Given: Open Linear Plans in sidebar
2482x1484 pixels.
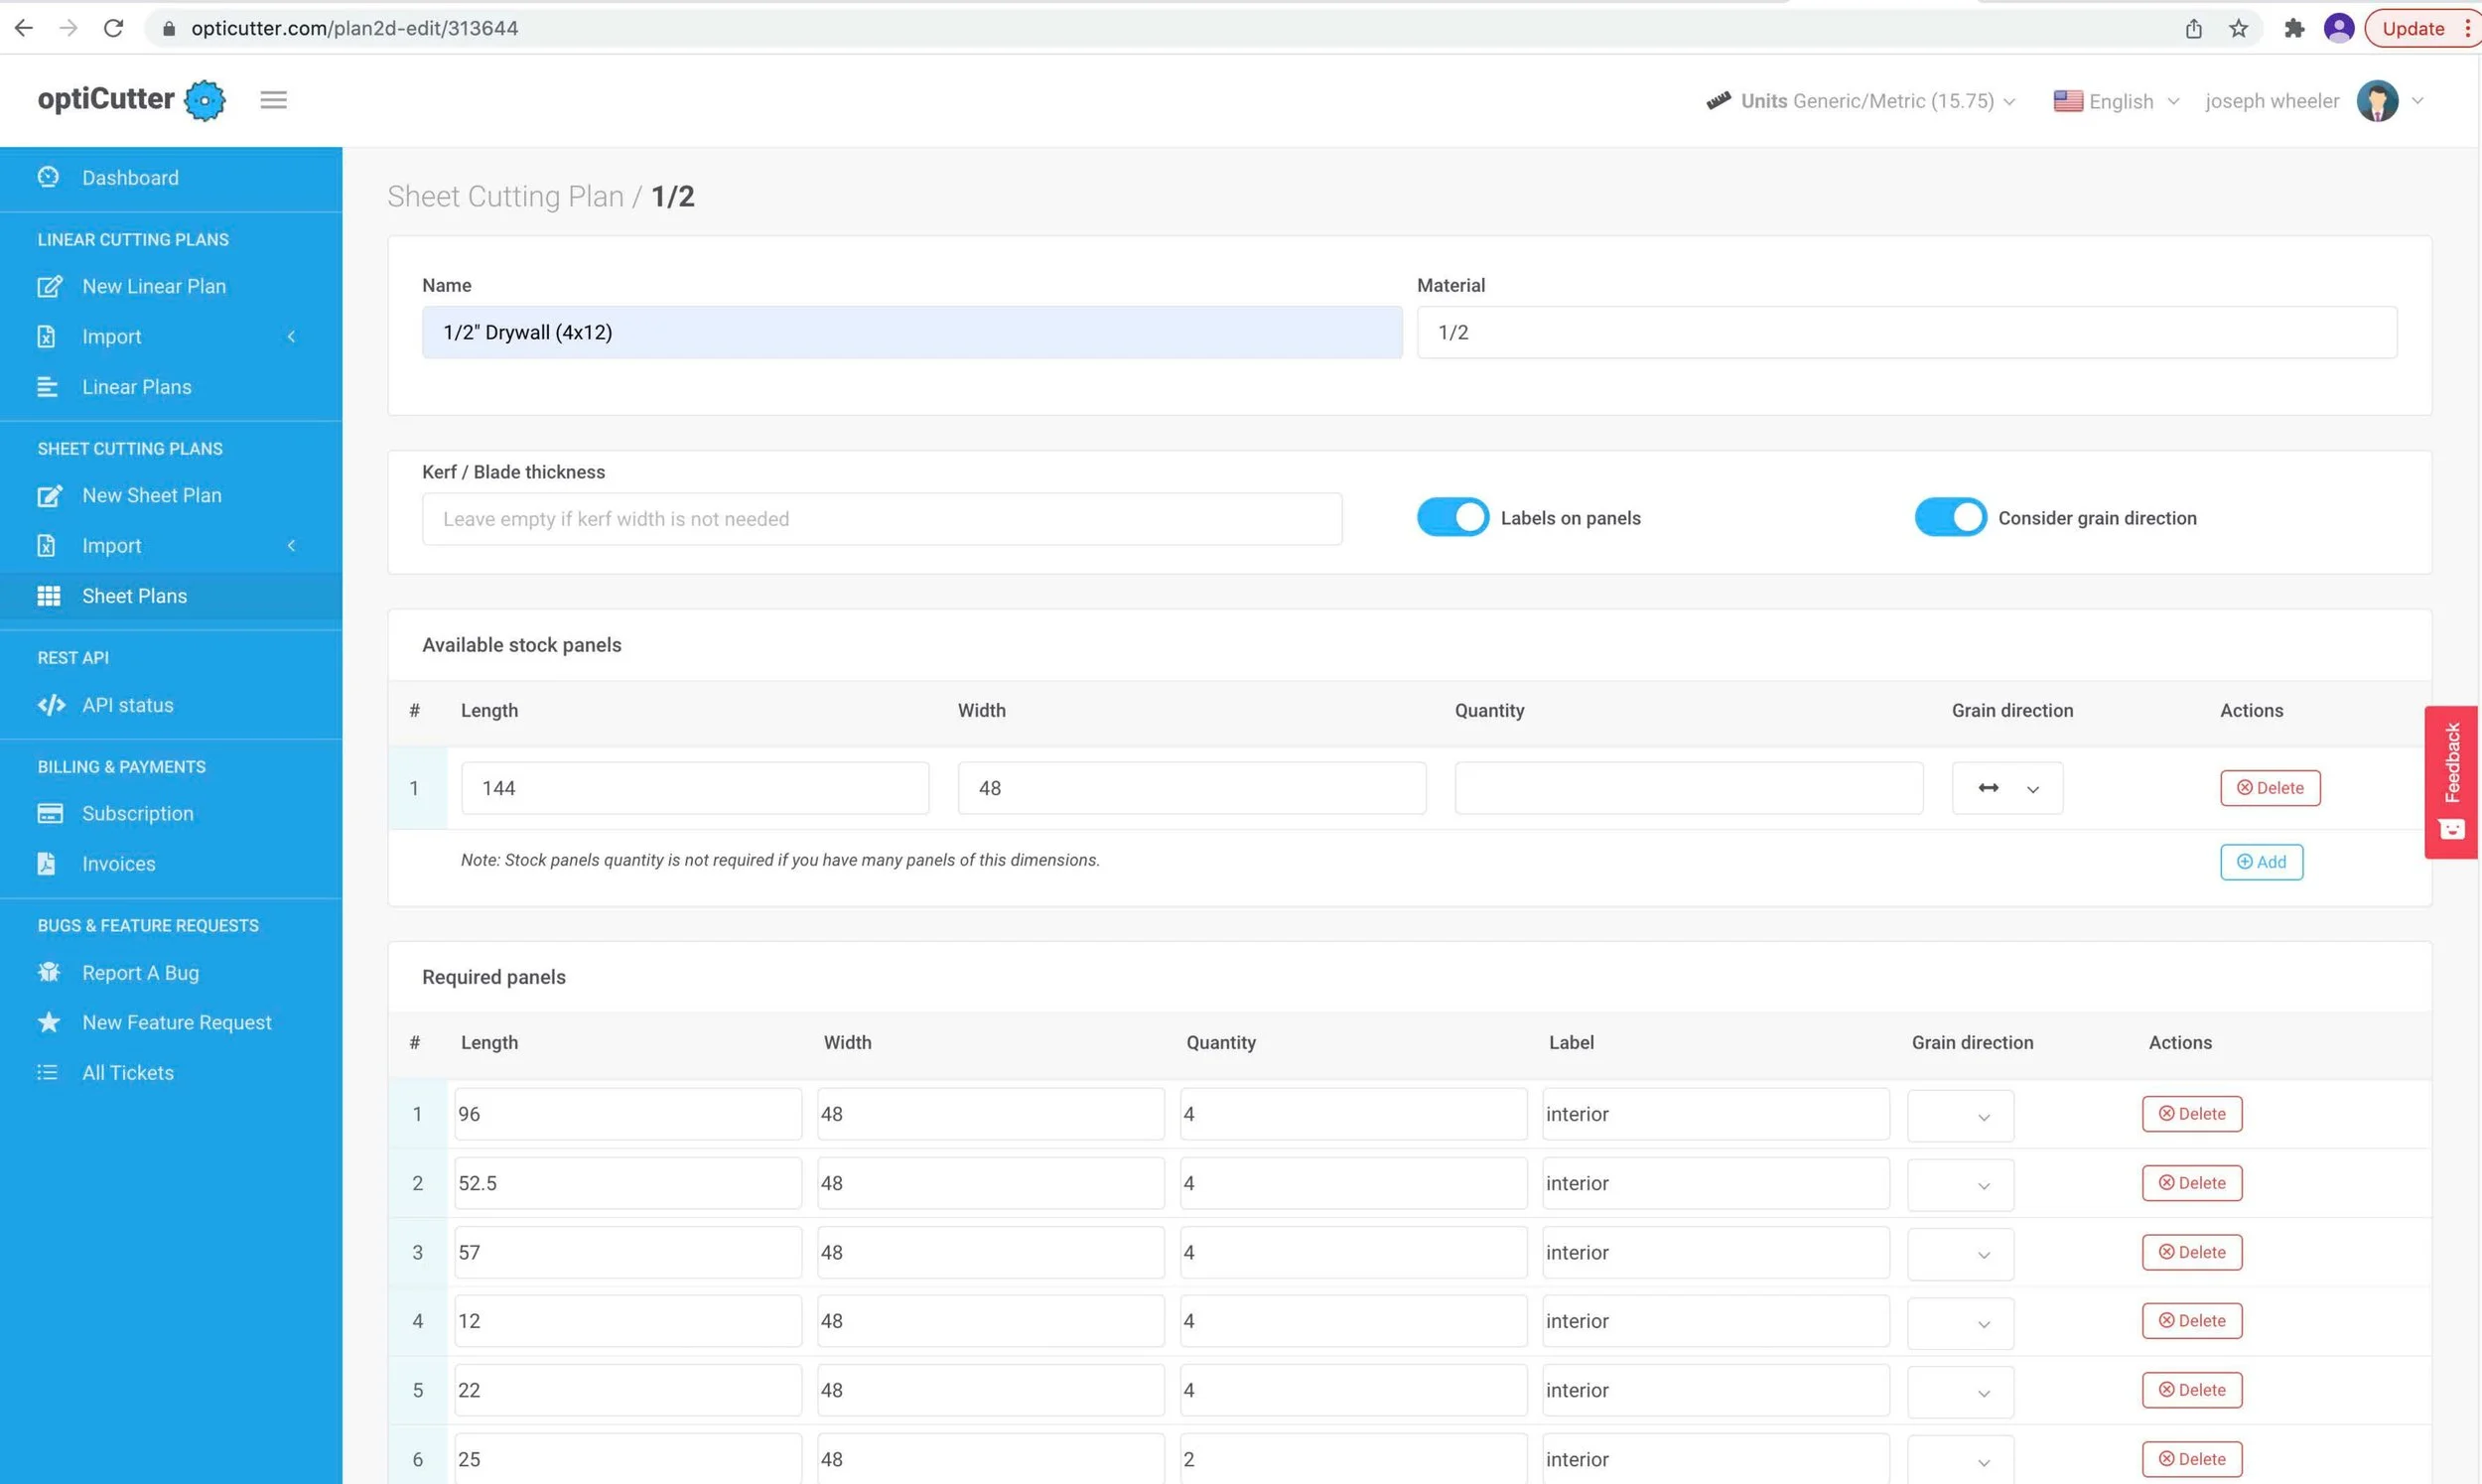Looking at the screenshot, I should click(x=136, y=387).
